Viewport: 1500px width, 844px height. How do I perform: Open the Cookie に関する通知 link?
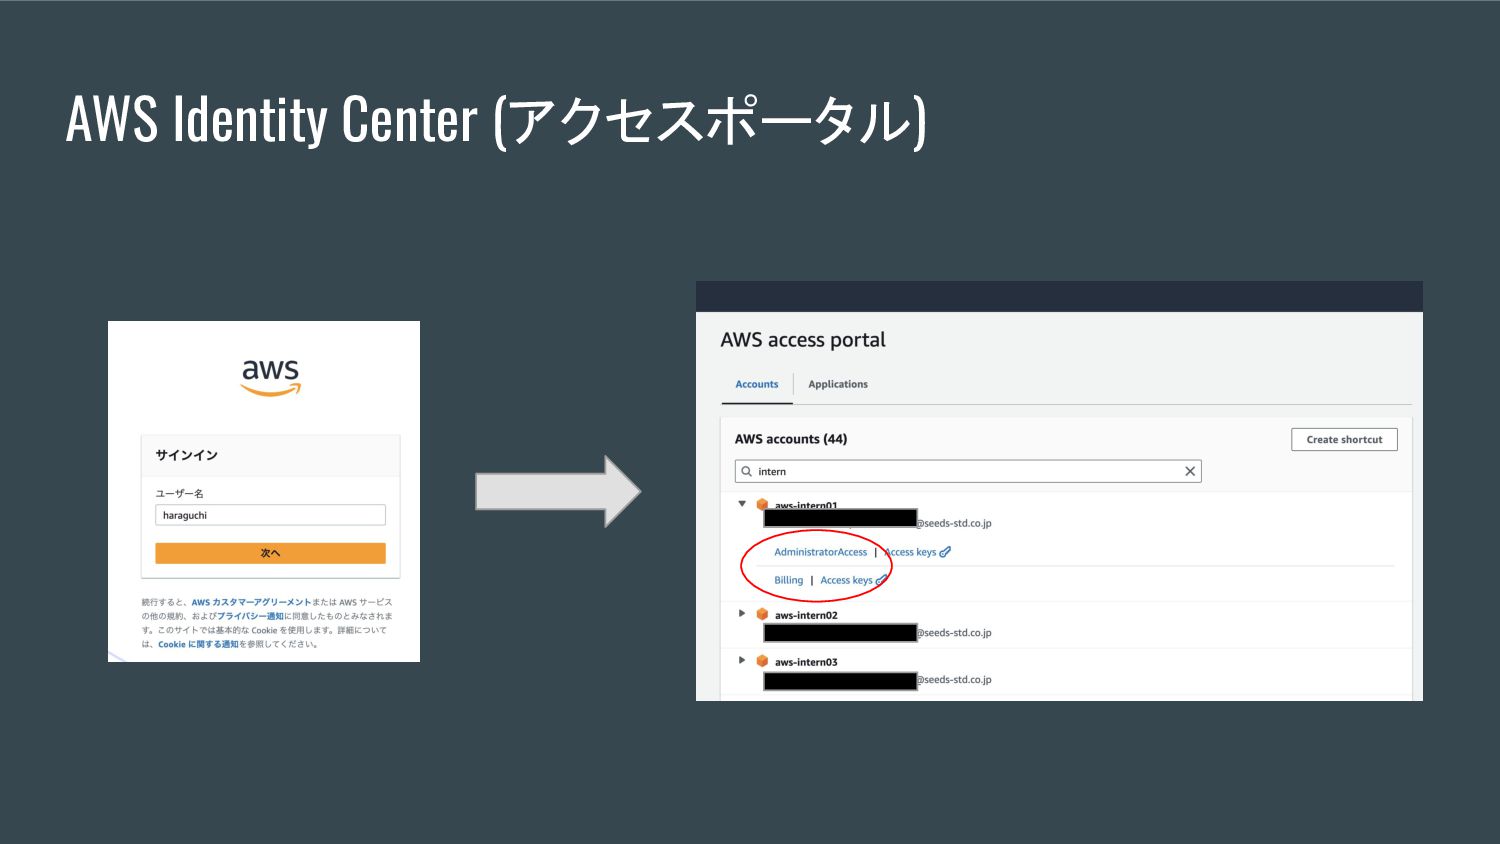[x=198, y=644]
